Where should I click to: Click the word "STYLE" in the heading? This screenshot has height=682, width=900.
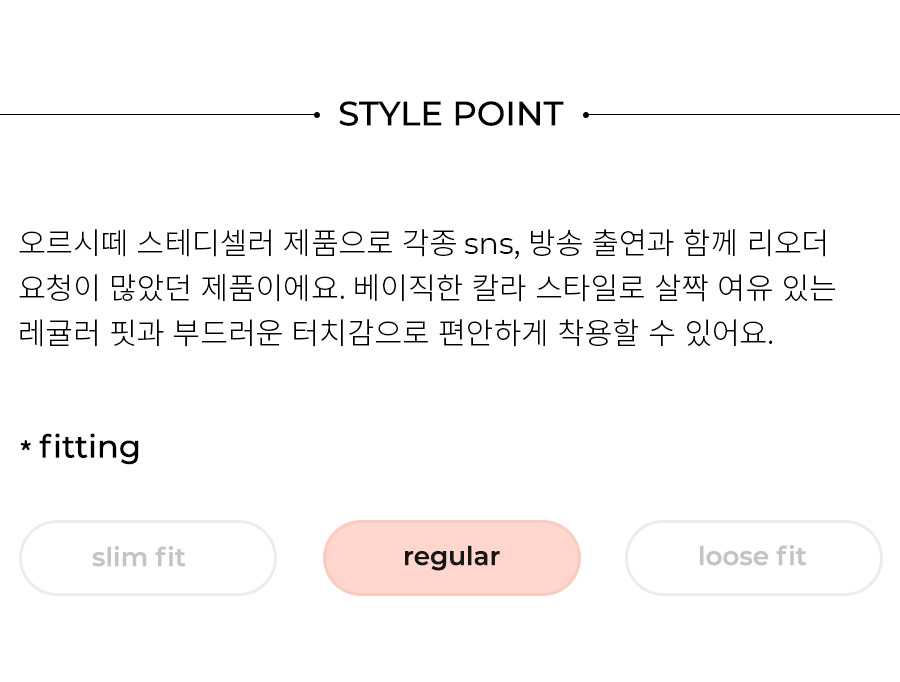coord(390,114)
